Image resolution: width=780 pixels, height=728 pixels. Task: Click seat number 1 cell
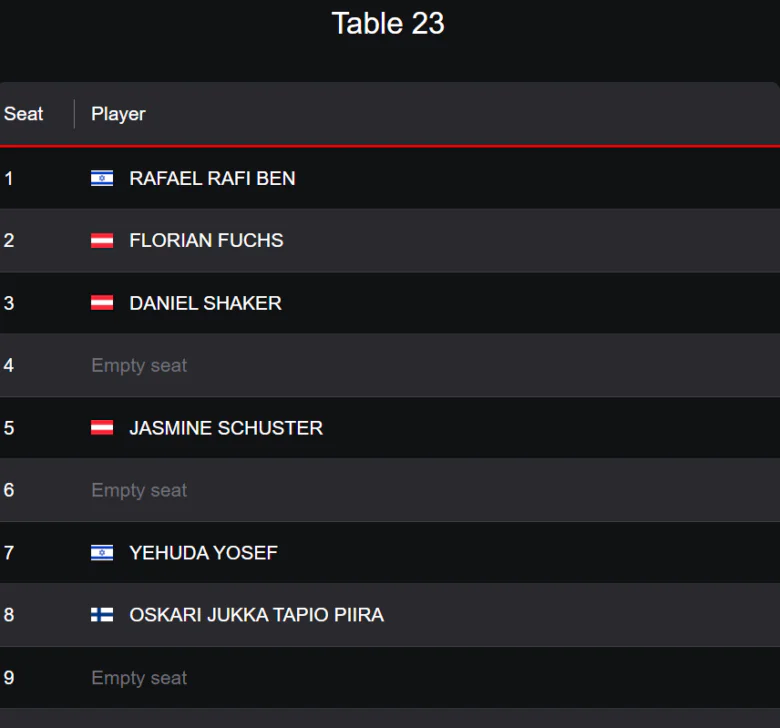coord(9,179)
